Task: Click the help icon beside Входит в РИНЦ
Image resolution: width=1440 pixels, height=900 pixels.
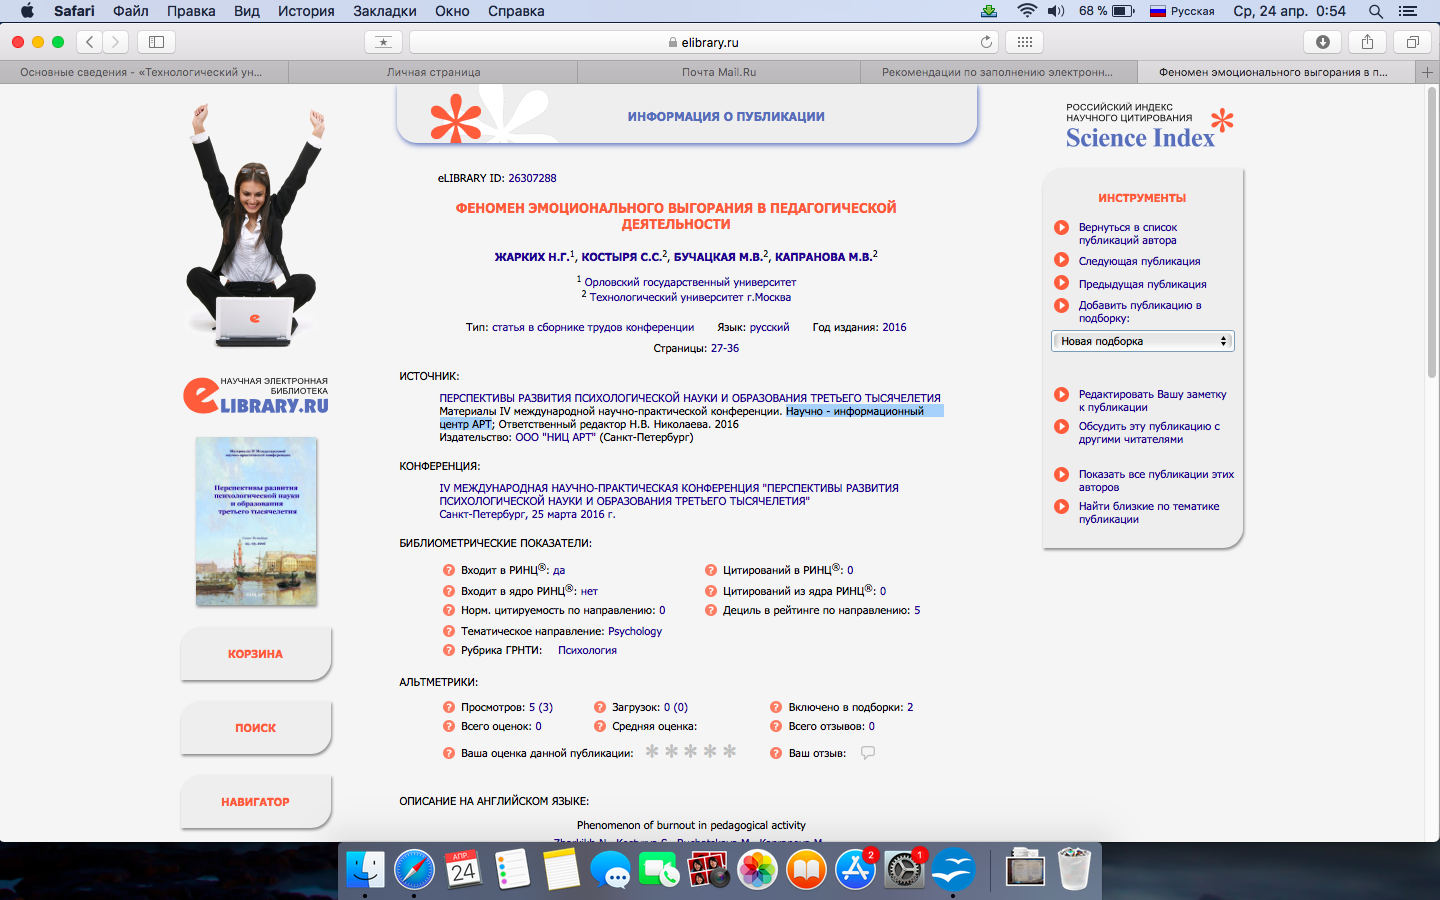Action: coord(449,570)
